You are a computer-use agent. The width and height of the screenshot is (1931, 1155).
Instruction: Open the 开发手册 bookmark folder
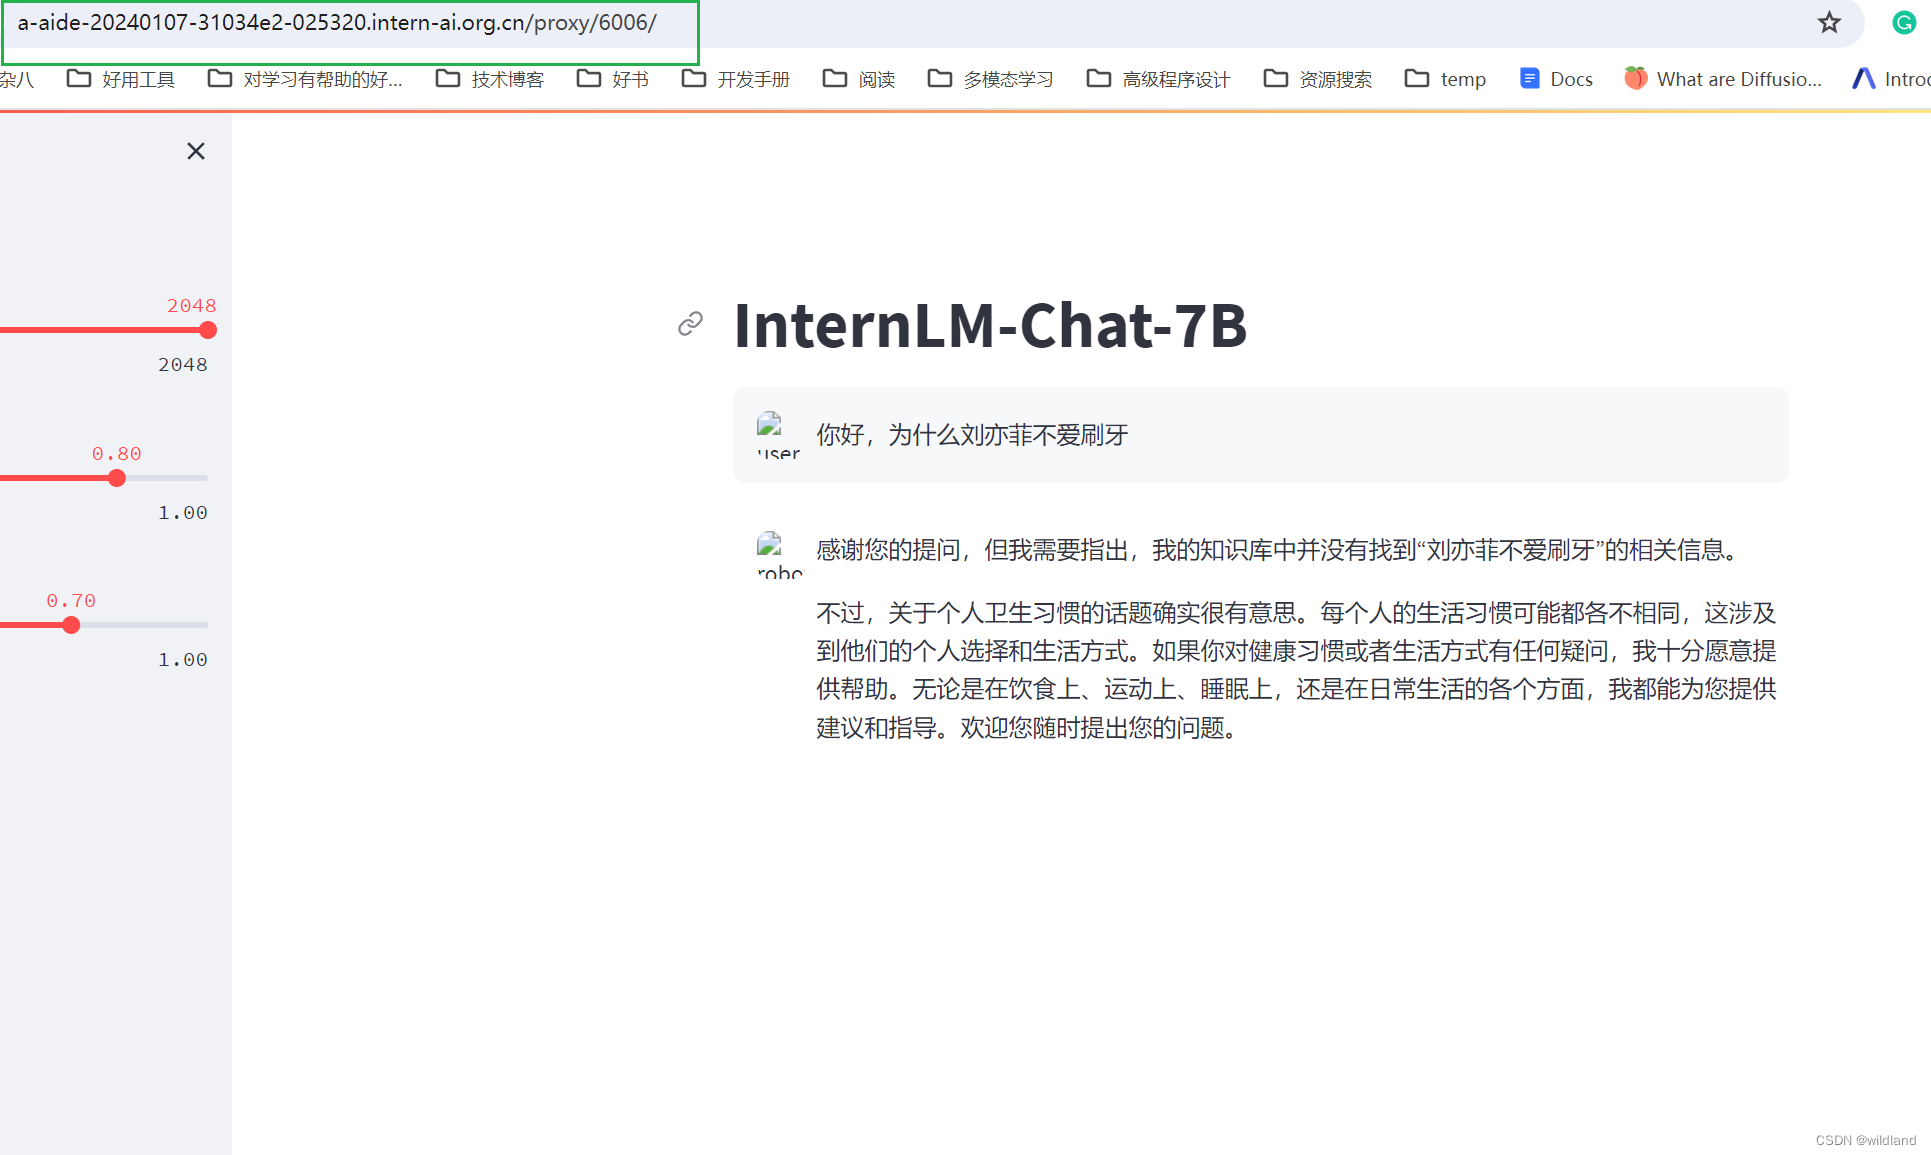coord(736,79)
